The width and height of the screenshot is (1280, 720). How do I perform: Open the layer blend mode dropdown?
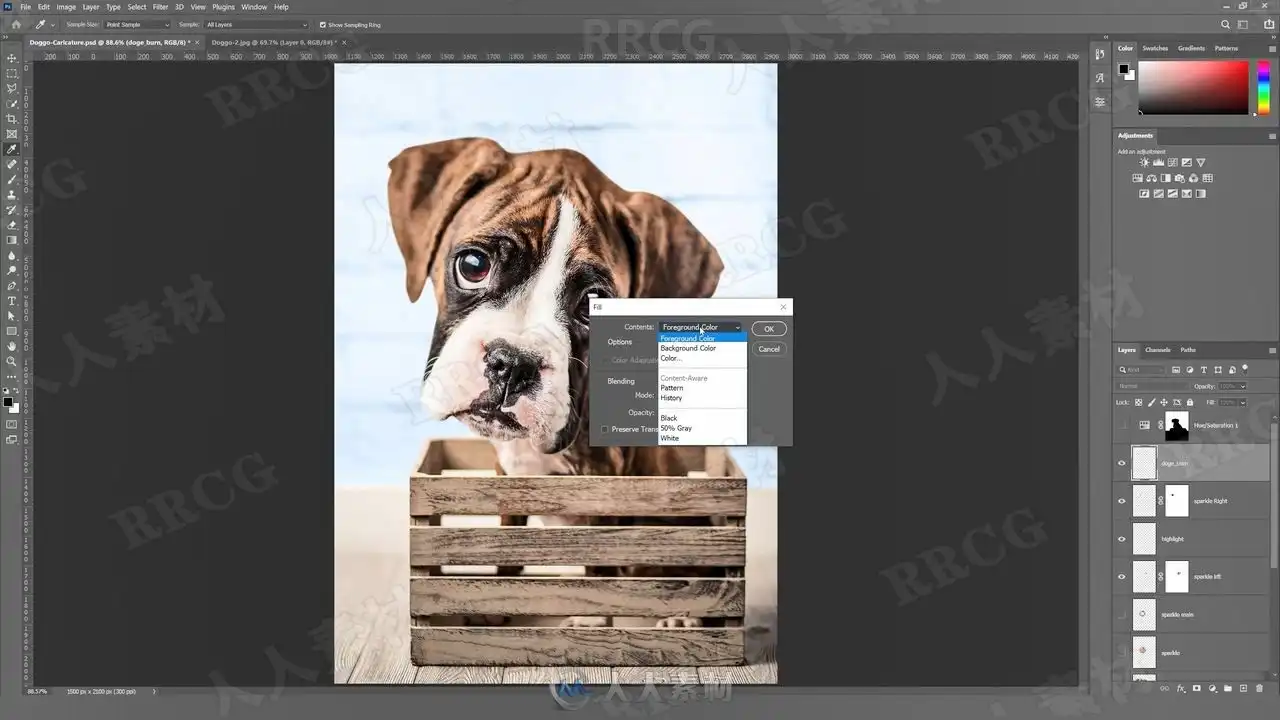pos(1153,386)
